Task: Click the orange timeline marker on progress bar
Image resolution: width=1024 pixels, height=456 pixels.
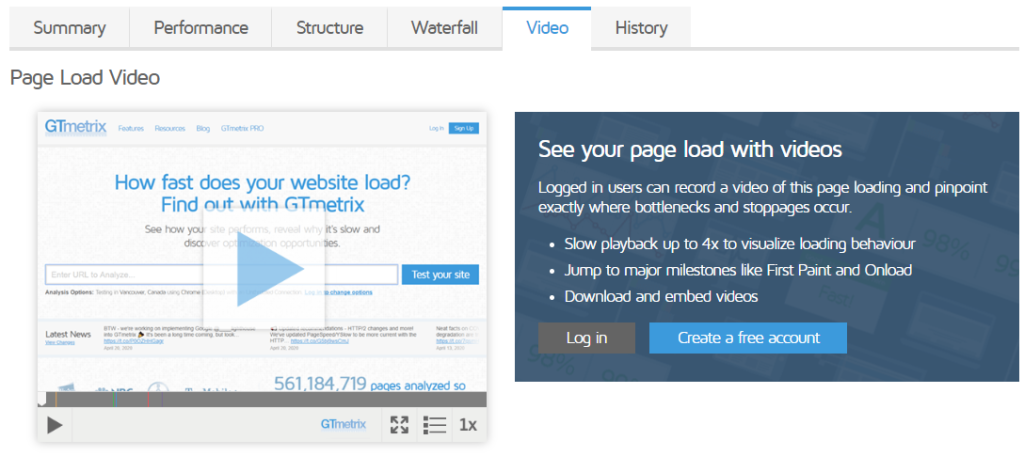Action: (x=56, y=399)
